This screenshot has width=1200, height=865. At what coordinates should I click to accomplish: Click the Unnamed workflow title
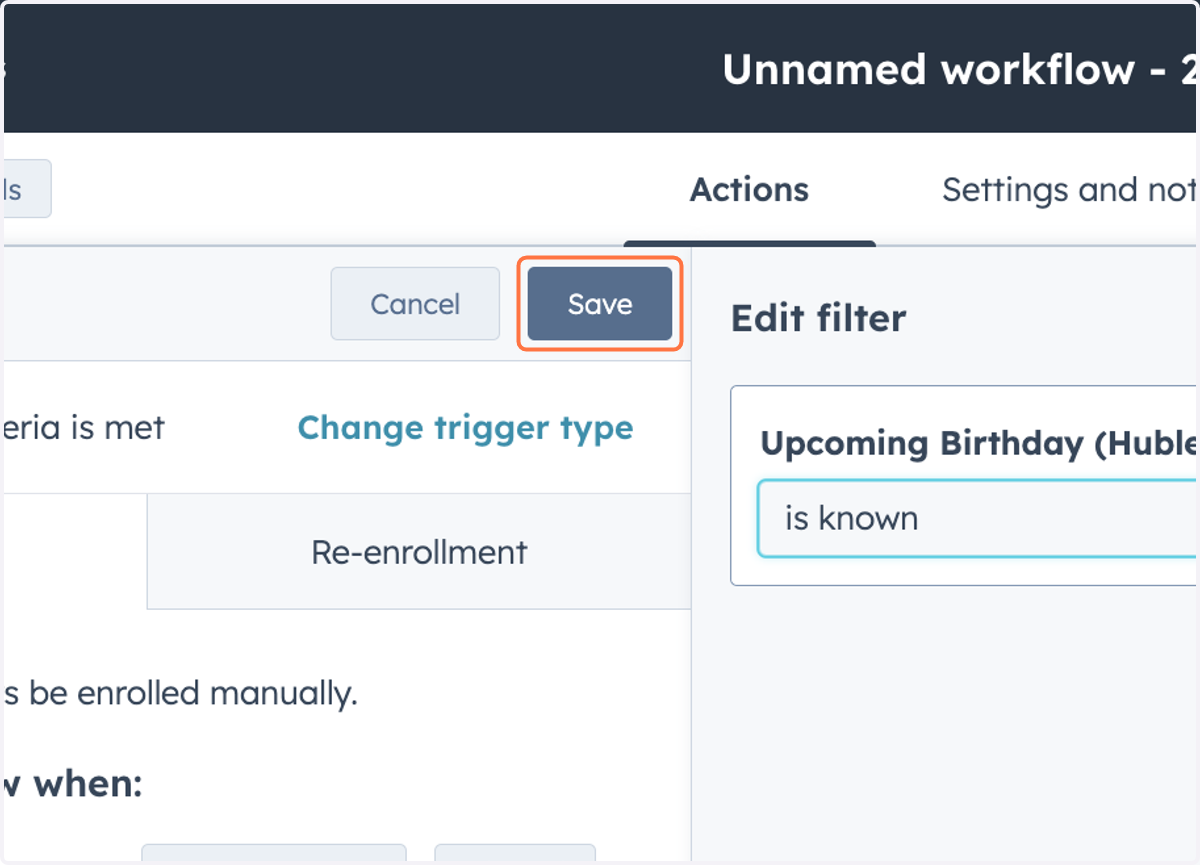click(960, 70)
